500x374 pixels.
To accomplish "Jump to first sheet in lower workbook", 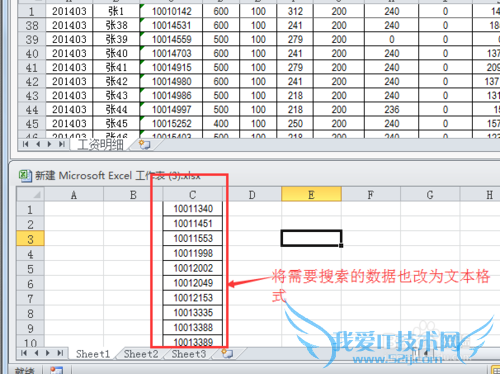I will [24, 353].
